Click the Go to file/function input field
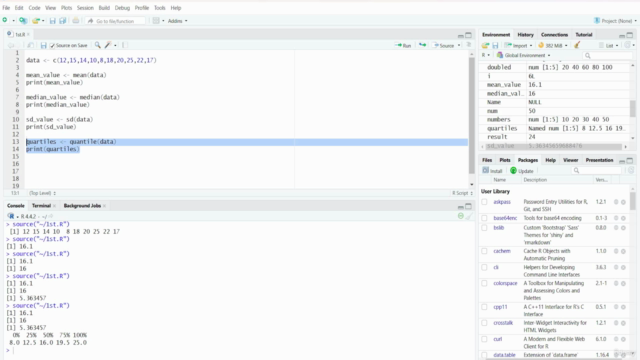 [x=116, y=21]
